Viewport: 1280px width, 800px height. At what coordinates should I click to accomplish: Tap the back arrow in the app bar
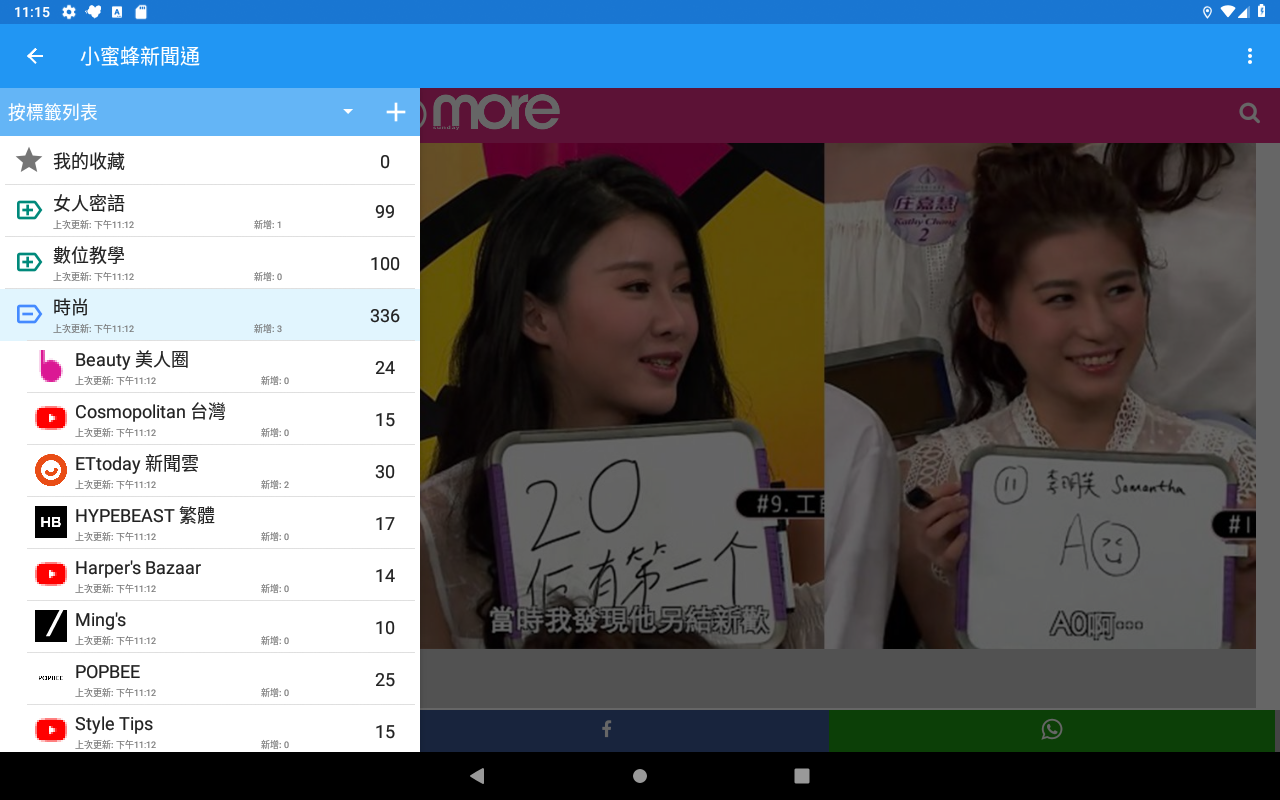pyautogui.click(x=35, y=56)
